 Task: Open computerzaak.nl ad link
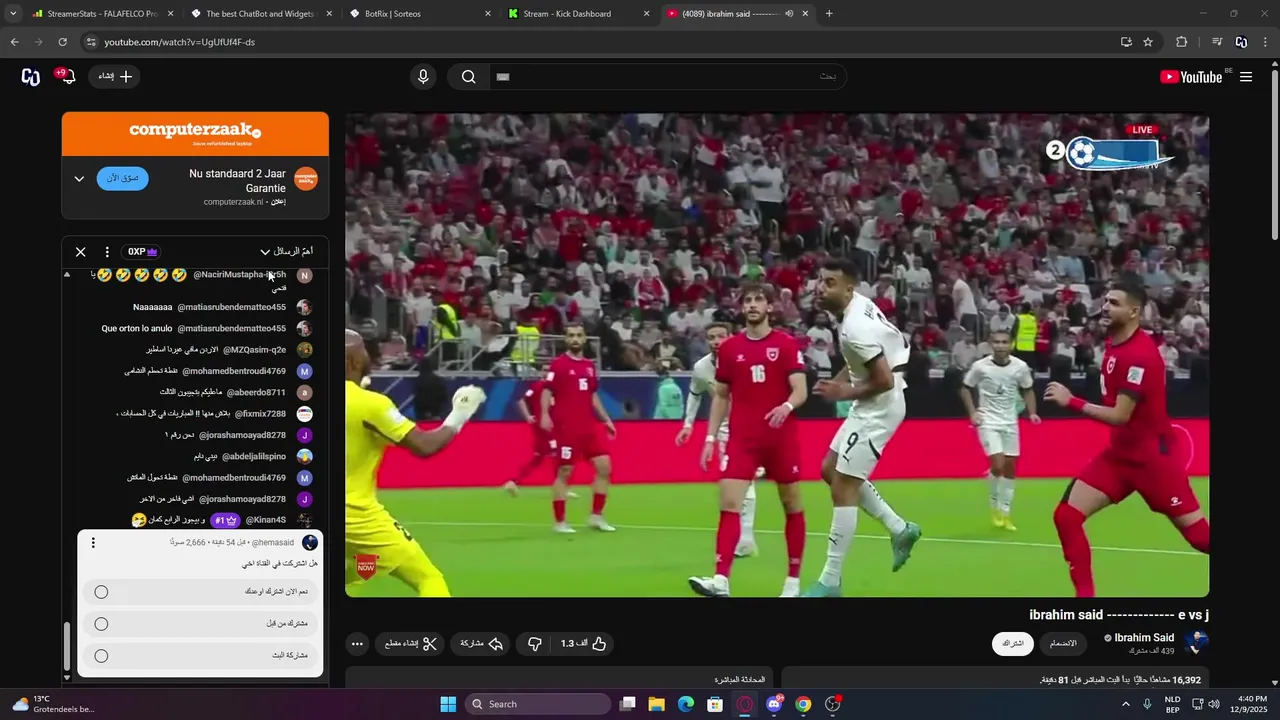point(233,202)
